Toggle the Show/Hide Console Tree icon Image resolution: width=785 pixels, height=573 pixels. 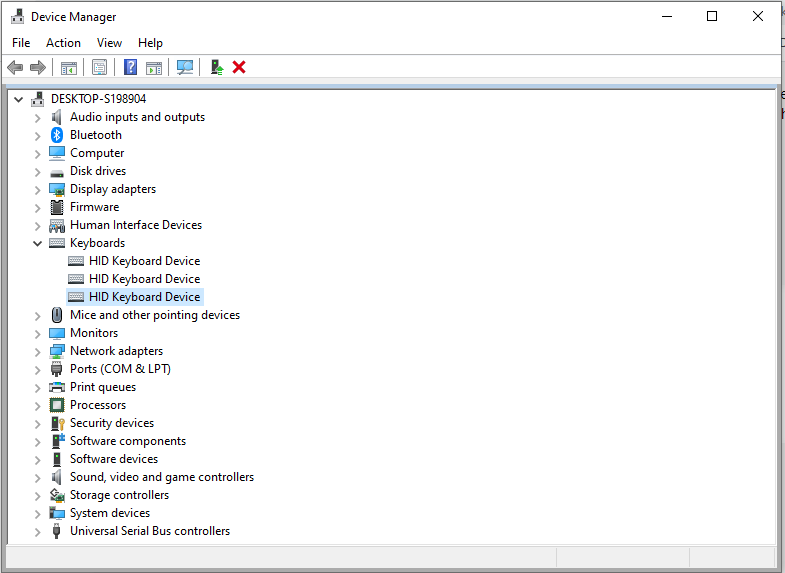pyautogui.click(x=69, y=68)
